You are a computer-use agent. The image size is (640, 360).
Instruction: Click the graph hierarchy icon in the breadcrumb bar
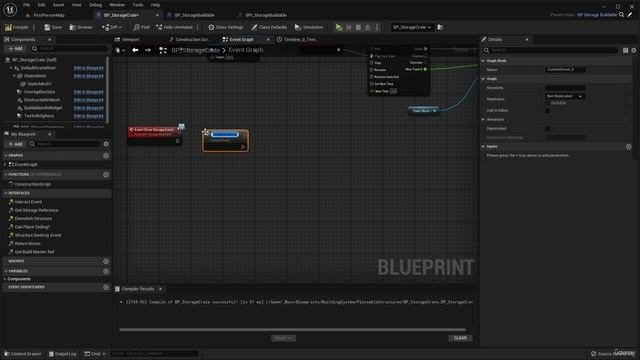tap(162, 50)
